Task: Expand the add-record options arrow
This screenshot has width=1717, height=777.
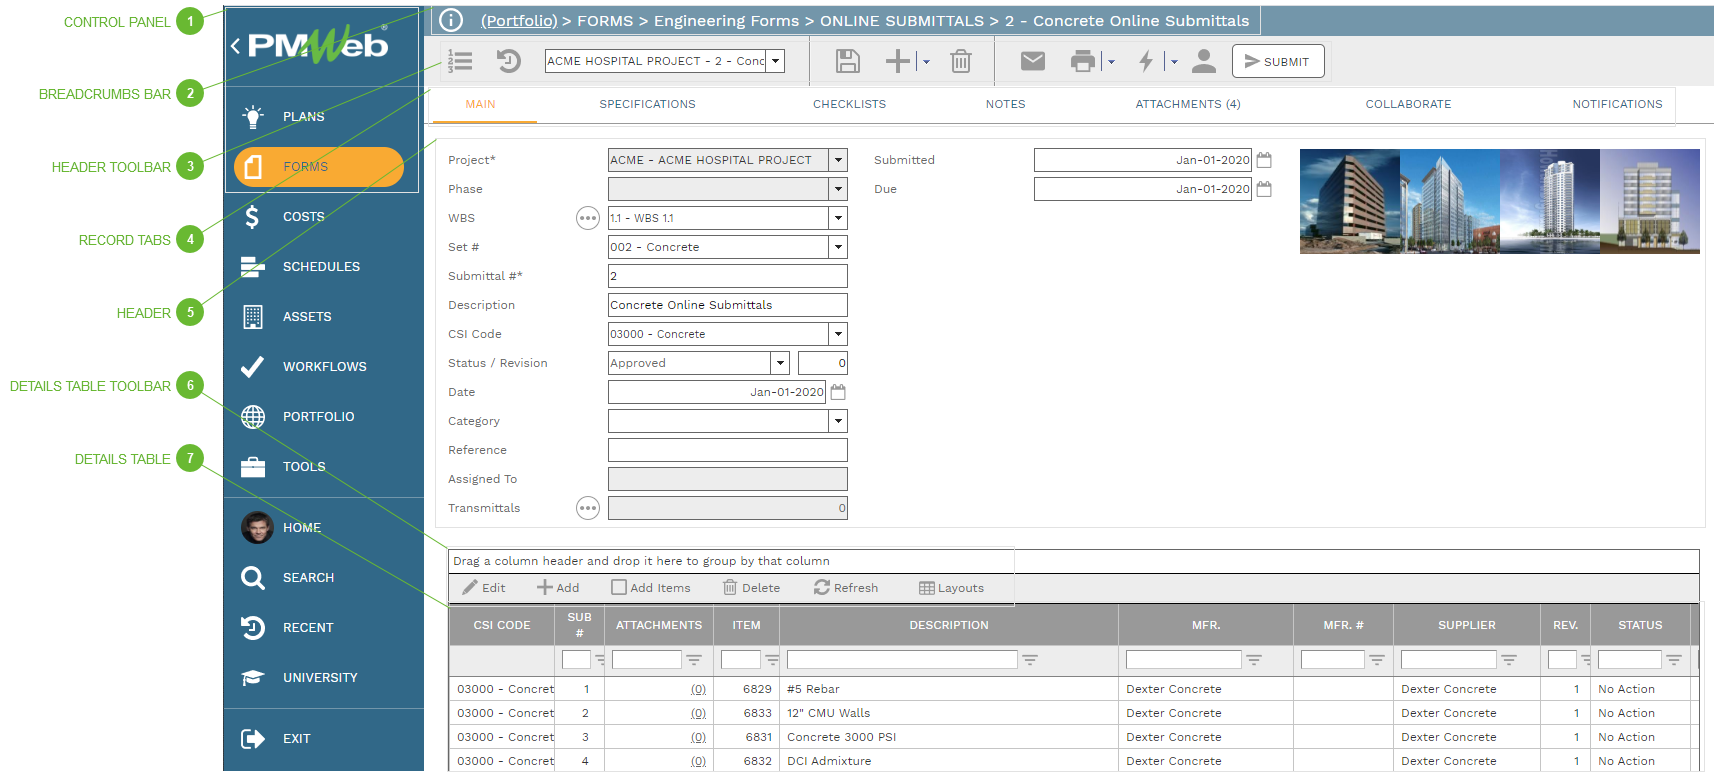Action: point(926,62)
